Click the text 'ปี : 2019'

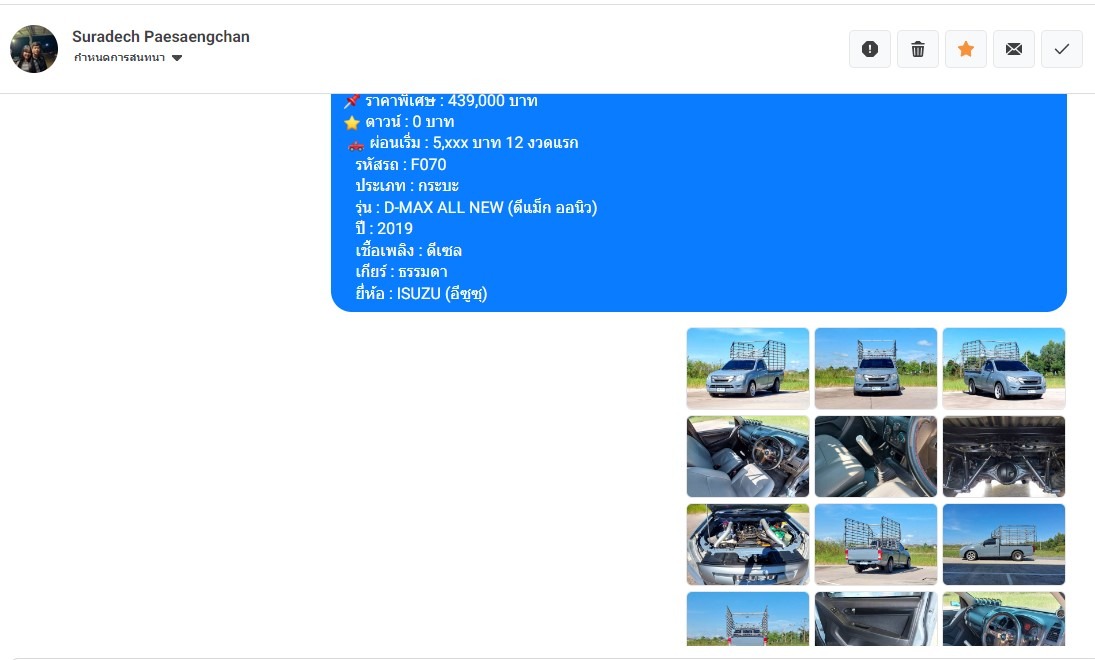pyautogui.click(x=383, y=228)
